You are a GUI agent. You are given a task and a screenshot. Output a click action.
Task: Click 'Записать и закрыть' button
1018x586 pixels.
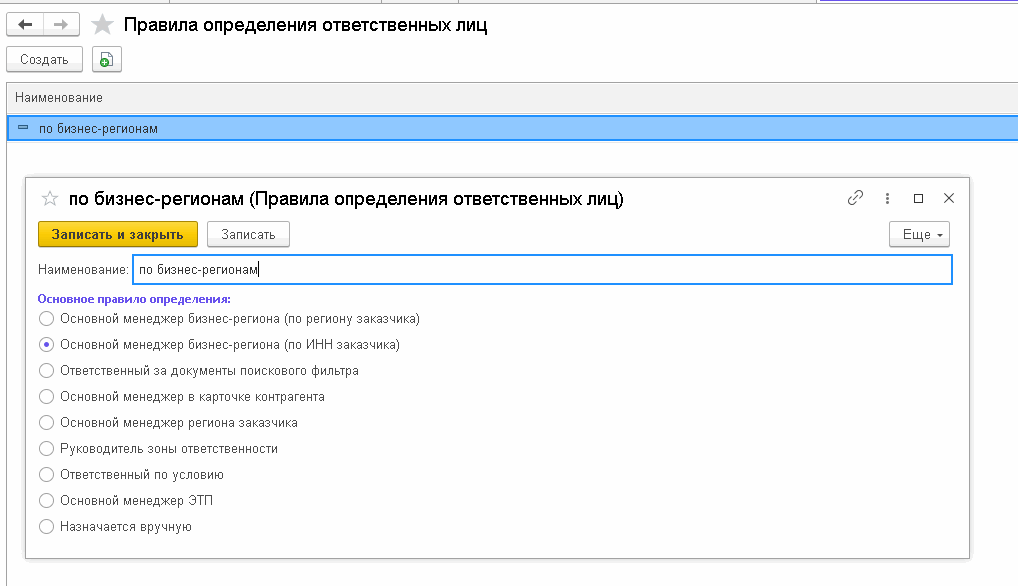coord(118,234)
